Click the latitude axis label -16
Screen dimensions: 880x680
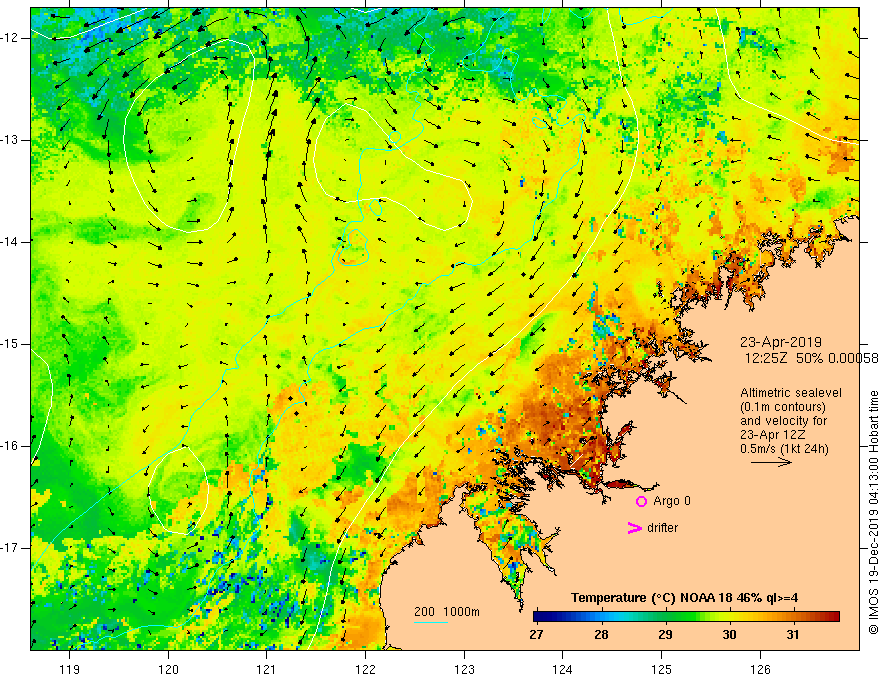click(x=10, y=446)
